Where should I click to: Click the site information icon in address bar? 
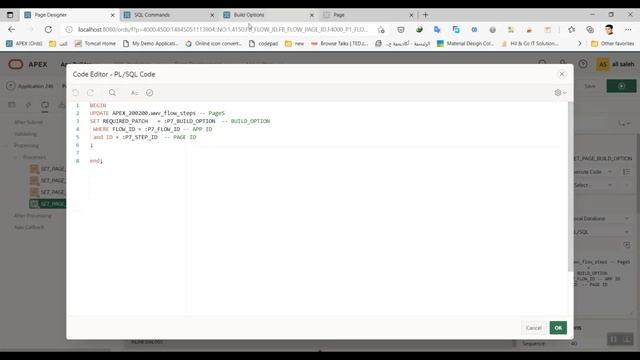tap(69, 29)
